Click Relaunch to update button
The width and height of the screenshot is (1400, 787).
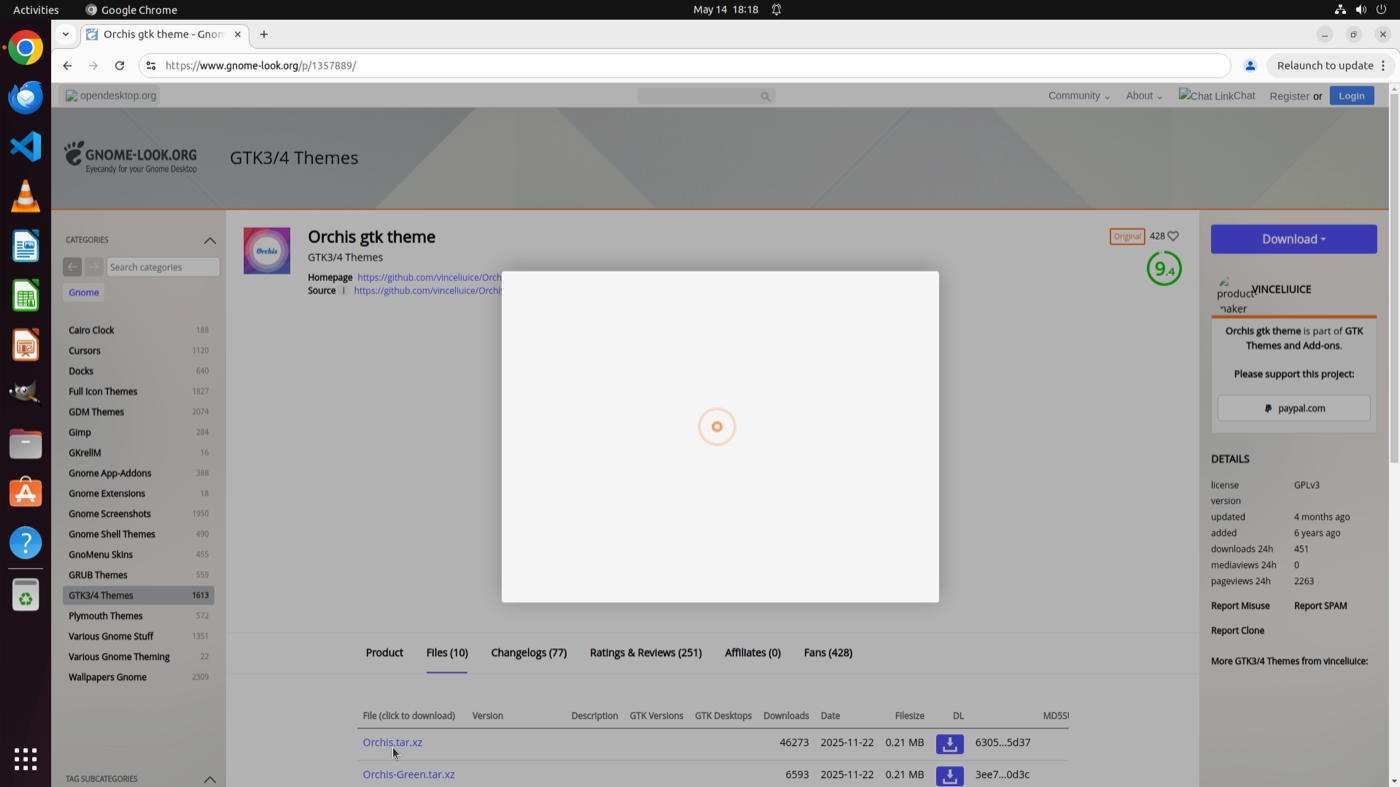coord(1325,66)
